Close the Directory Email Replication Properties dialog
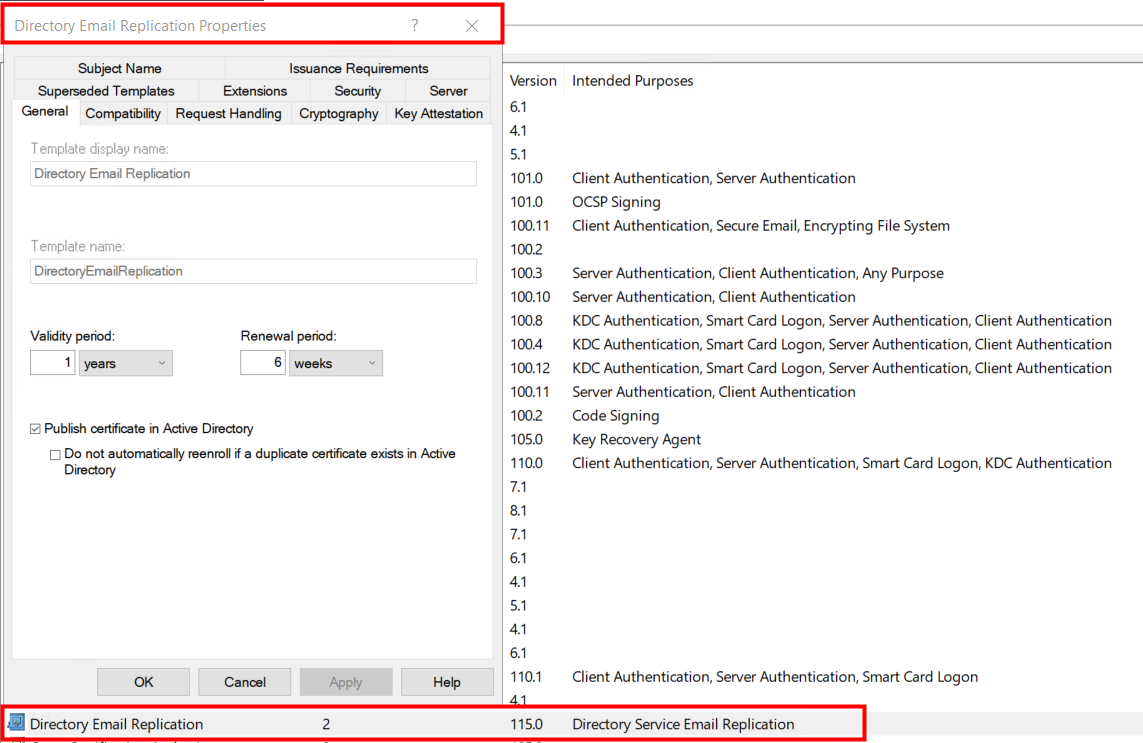Screen dimensions: 1143x743 (x=472, y=26)
